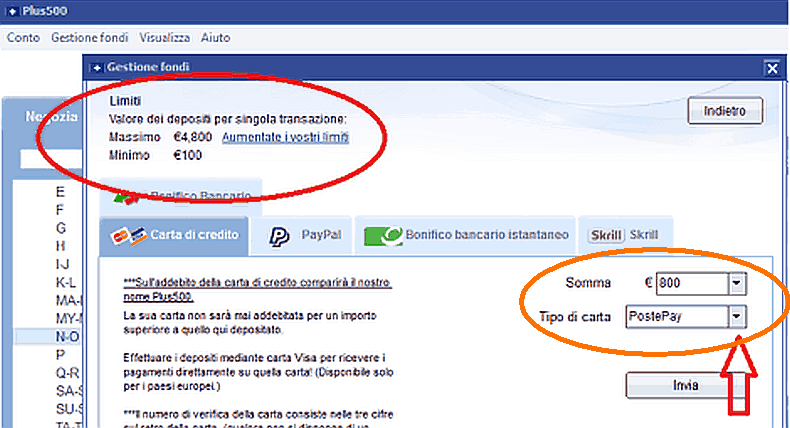Open the Somma amount dropdown arrow
The height and width of the screenshot is (428, 790).
[x=738, y=284]
